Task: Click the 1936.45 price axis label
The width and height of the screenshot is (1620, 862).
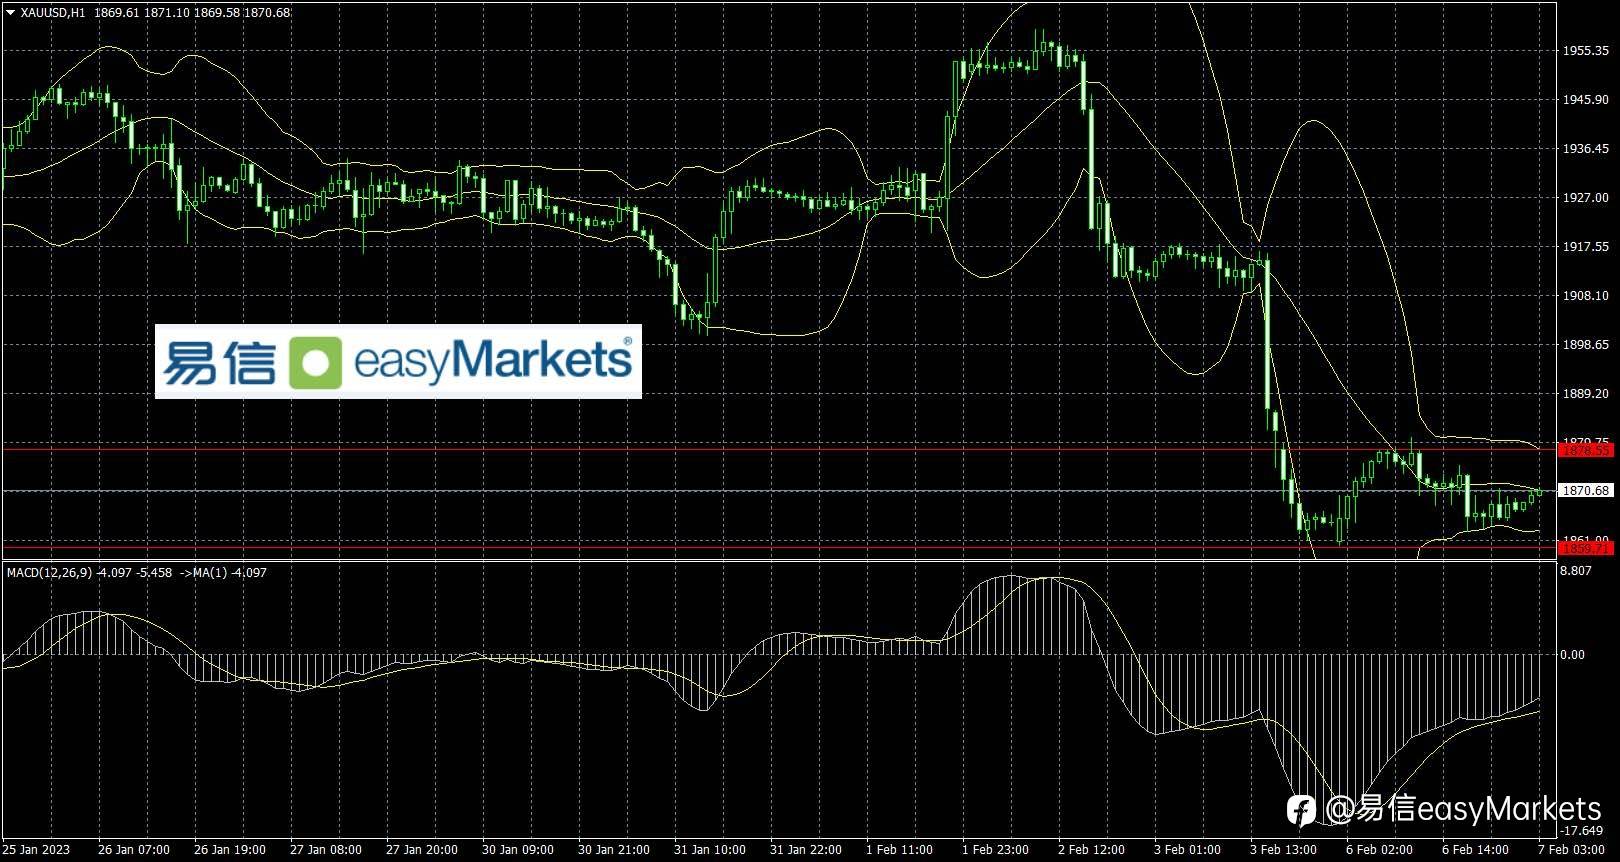Action: [x=1587, y=149]
